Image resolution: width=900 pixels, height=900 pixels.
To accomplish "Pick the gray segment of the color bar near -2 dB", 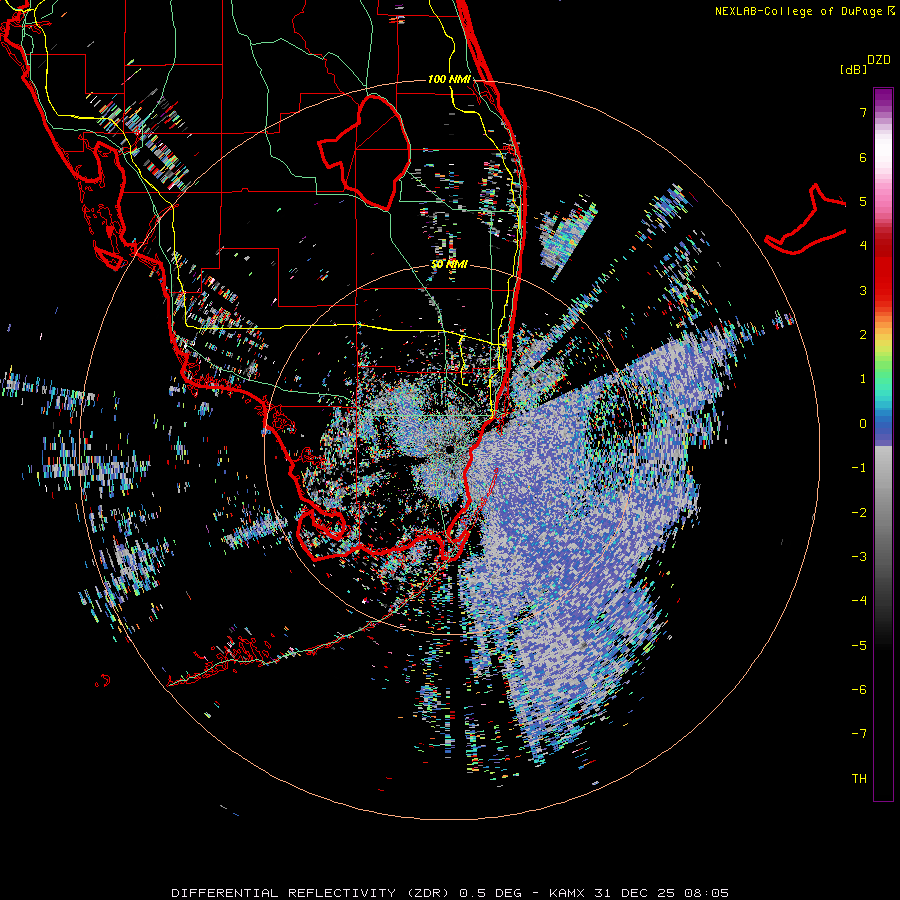I will pos(883,511).
